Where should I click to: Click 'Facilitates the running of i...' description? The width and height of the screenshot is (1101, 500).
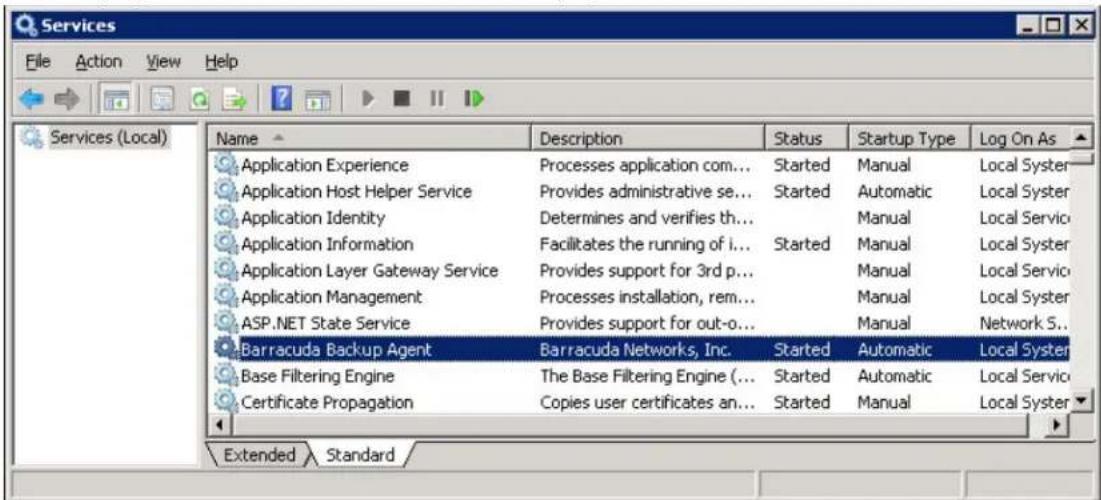tap(645, 244)
